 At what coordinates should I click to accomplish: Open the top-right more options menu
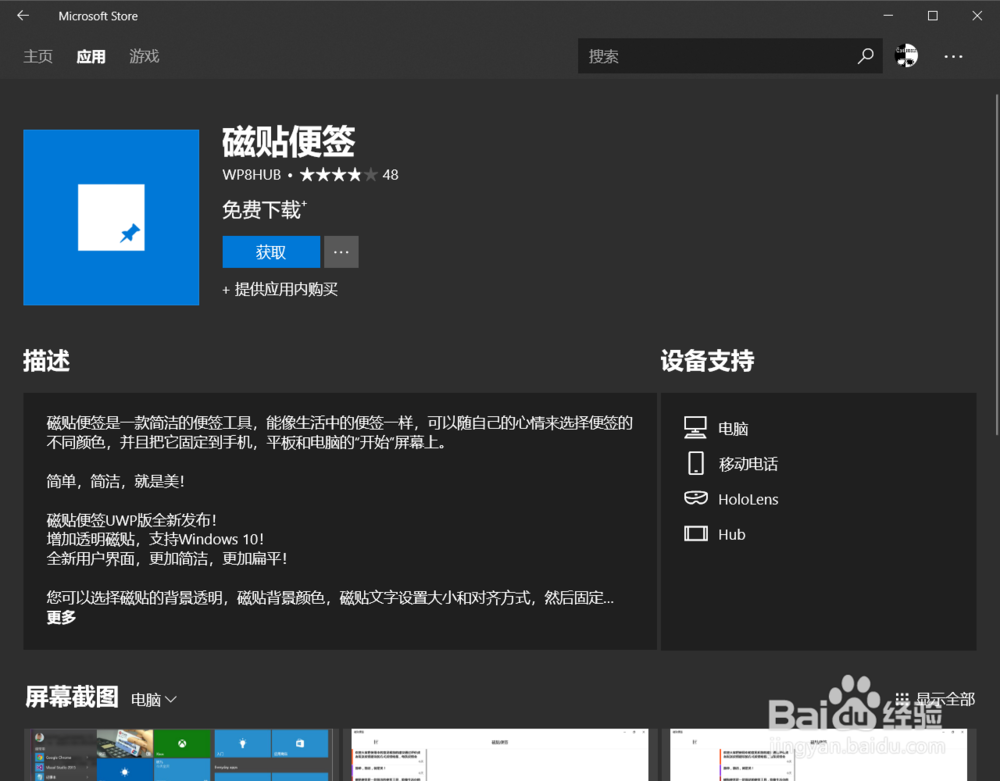pos(953,57)
